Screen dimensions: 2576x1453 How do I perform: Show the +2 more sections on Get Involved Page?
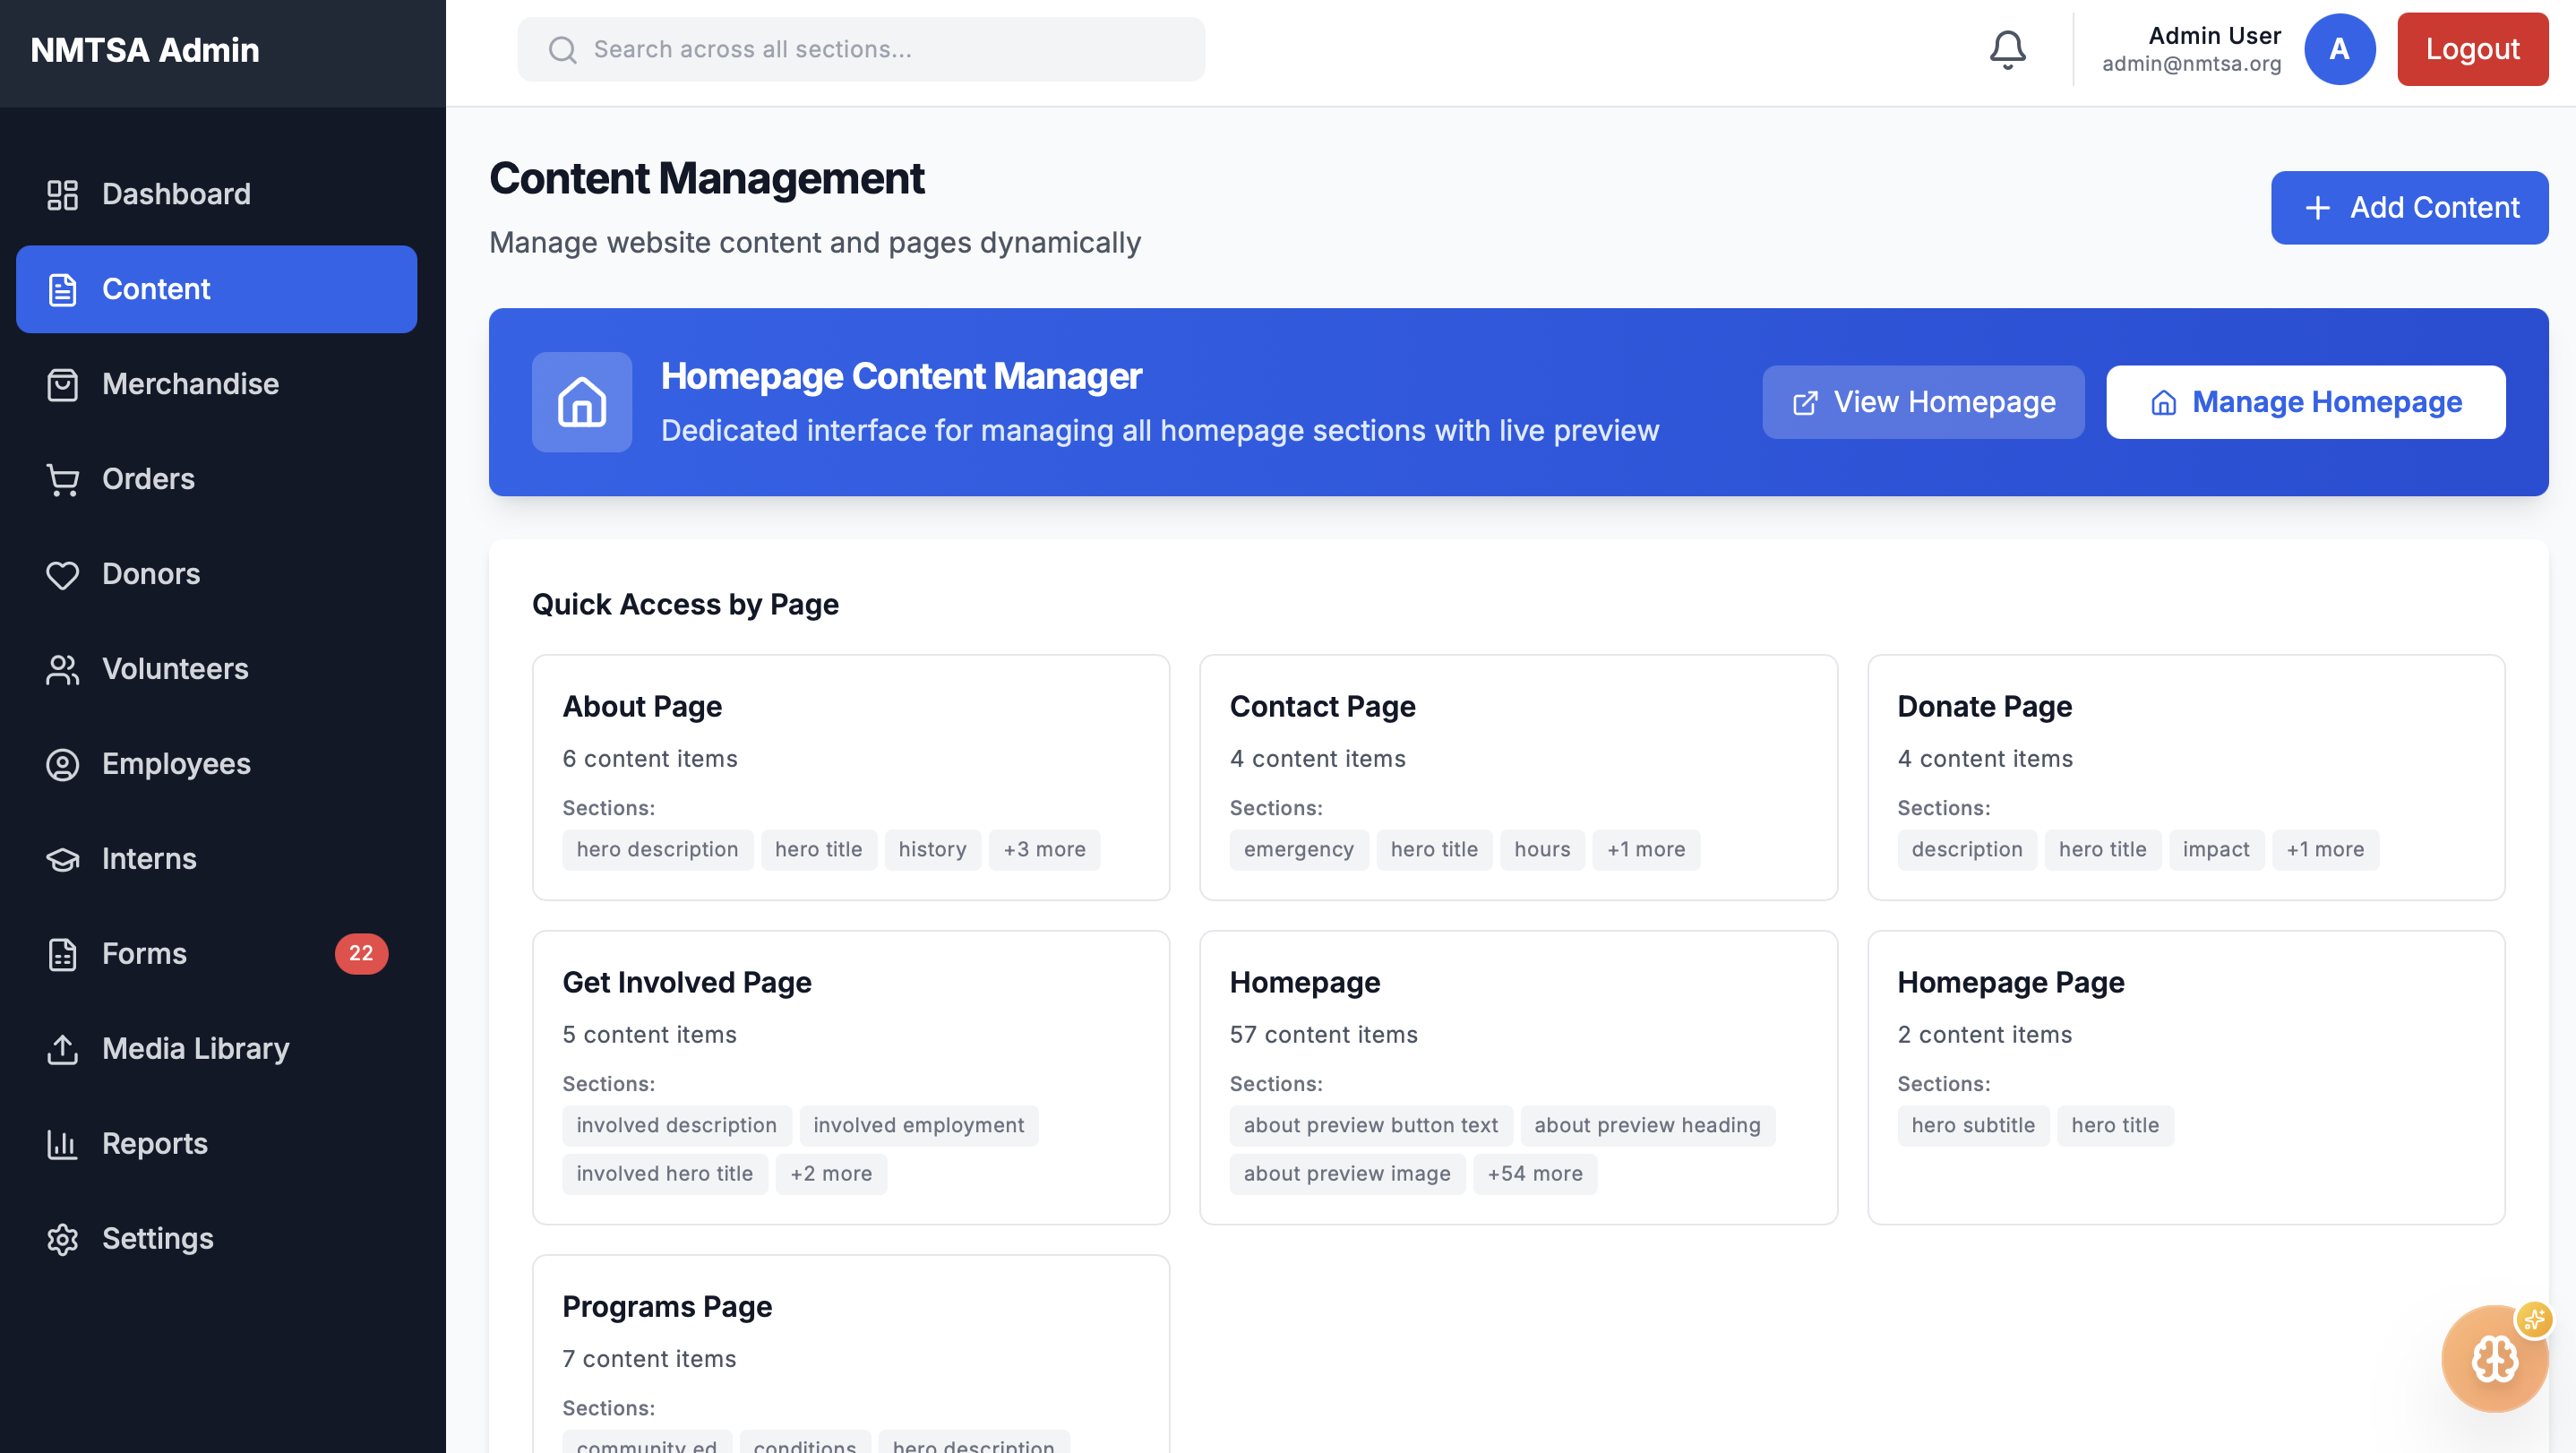(x=830, y=1173)
